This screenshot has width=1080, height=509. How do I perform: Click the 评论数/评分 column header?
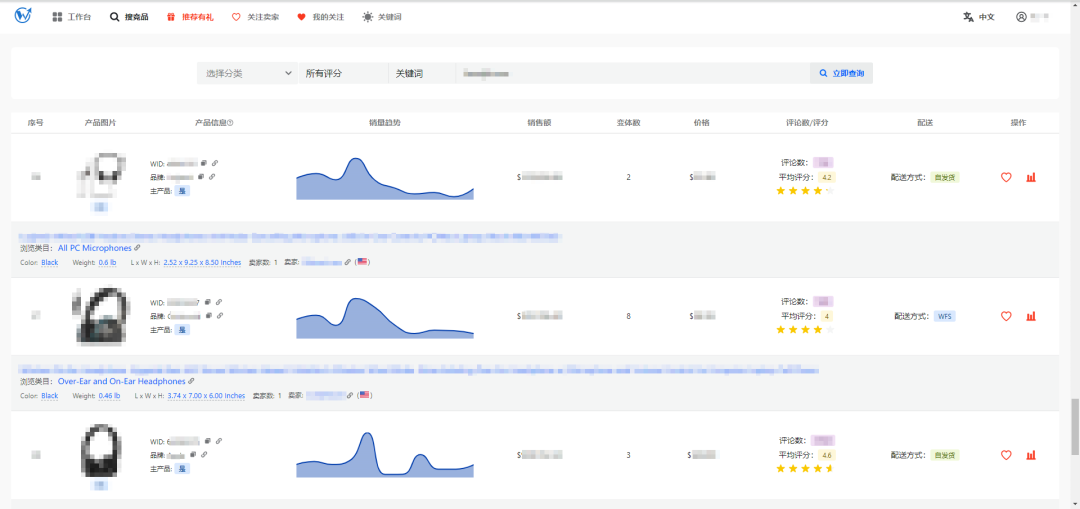point(807,123)
